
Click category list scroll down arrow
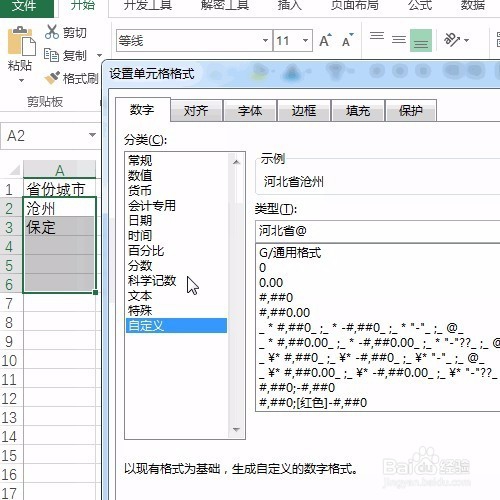pyautogui.click(x=236, y=429)
